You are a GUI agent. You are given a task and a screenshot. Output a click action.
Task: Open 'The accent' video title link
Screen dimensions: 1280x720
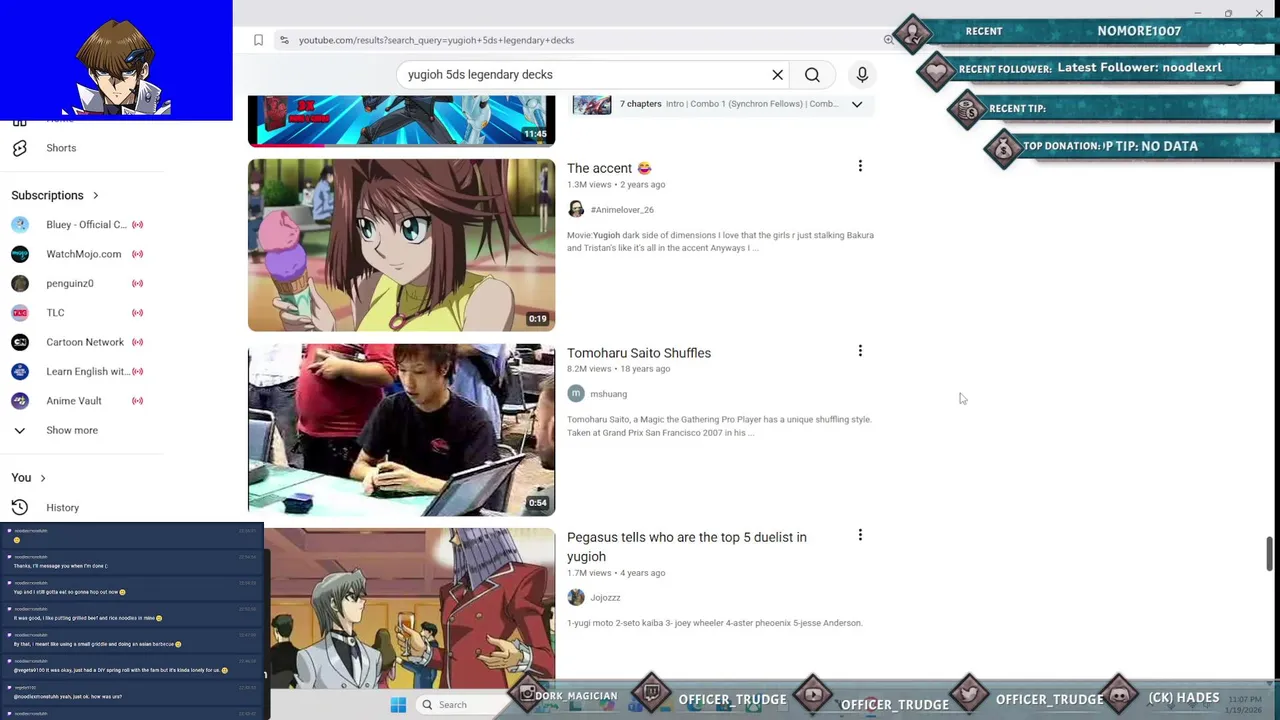pos(609,168)
